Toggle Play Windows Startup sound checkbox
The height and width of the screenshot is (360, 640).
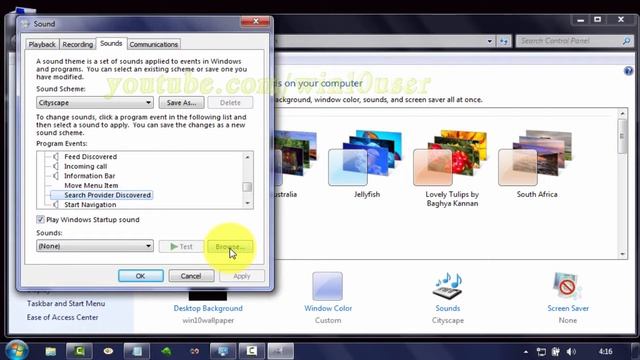coord(40,220)
